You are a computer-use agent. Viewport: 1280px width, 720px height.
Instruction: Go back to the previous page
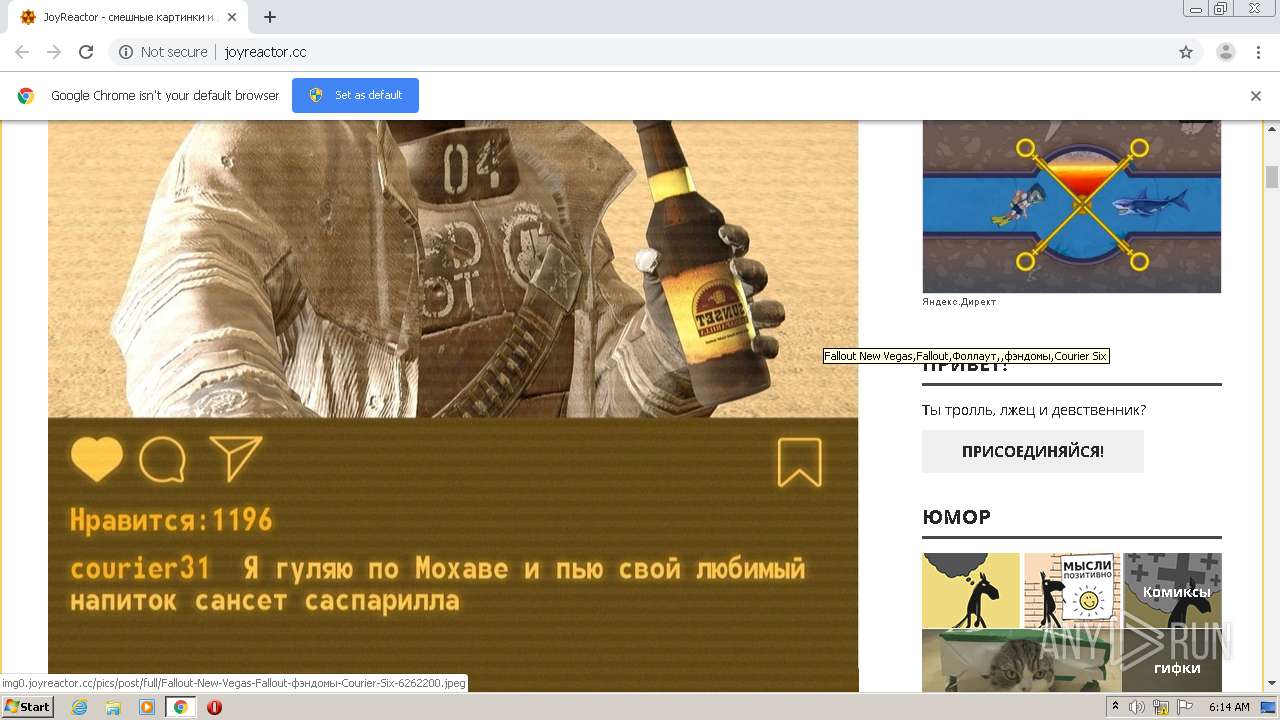[x=22, y=52]
